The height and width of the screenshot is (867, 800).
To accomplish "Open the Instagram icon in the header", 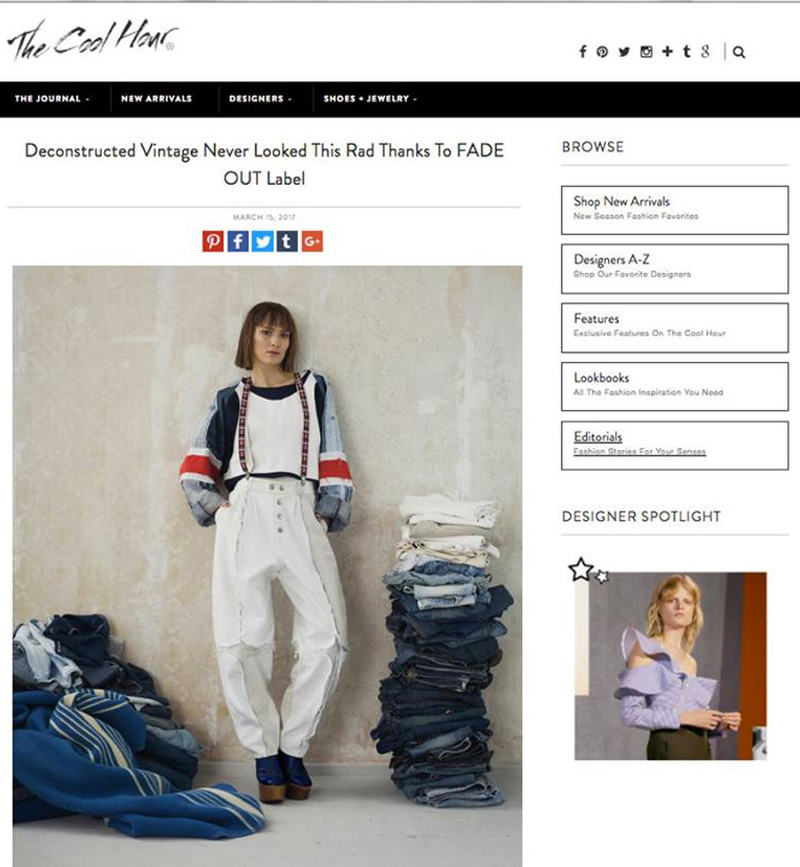I will (646, 51).
